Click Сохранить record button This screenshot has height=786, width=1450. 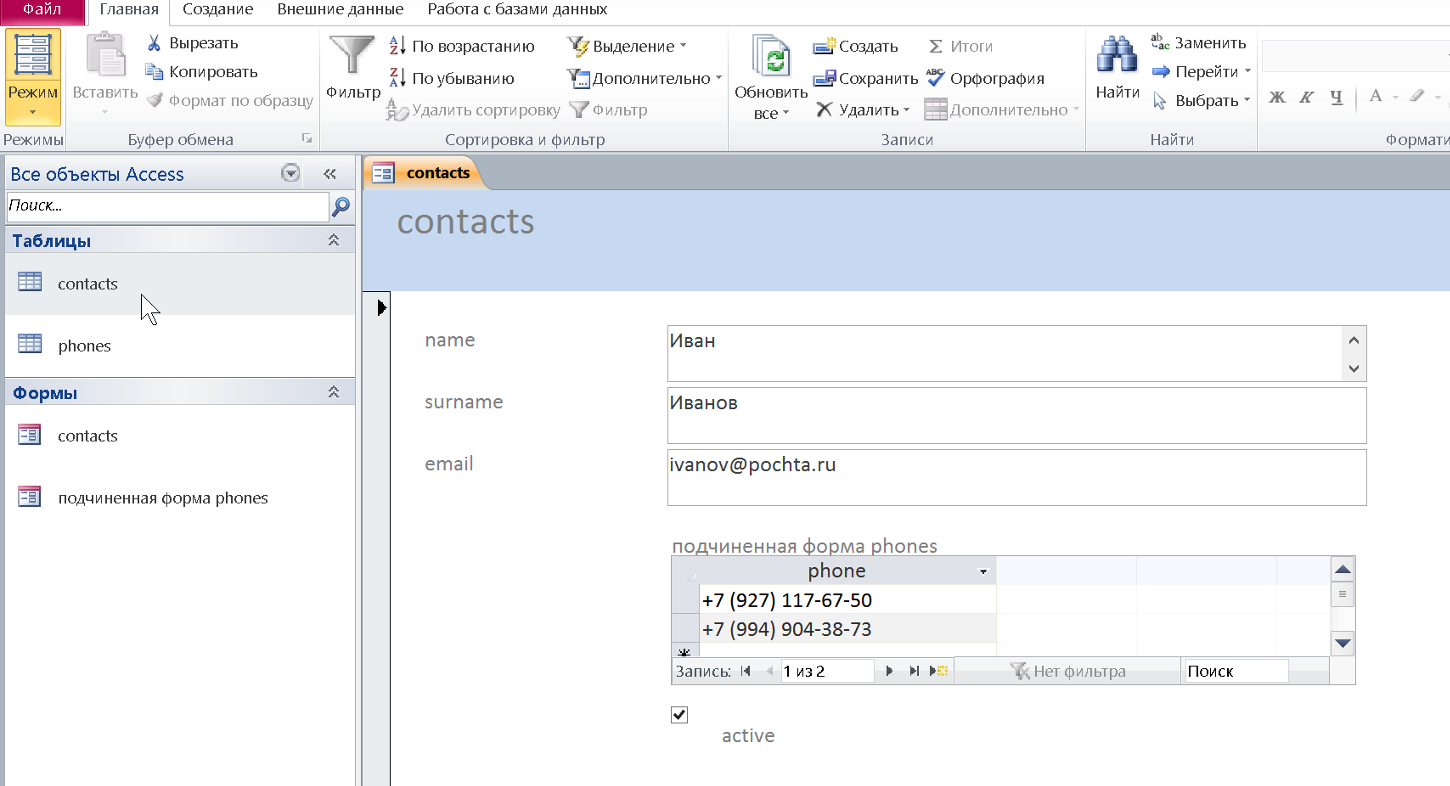[866, 78]
